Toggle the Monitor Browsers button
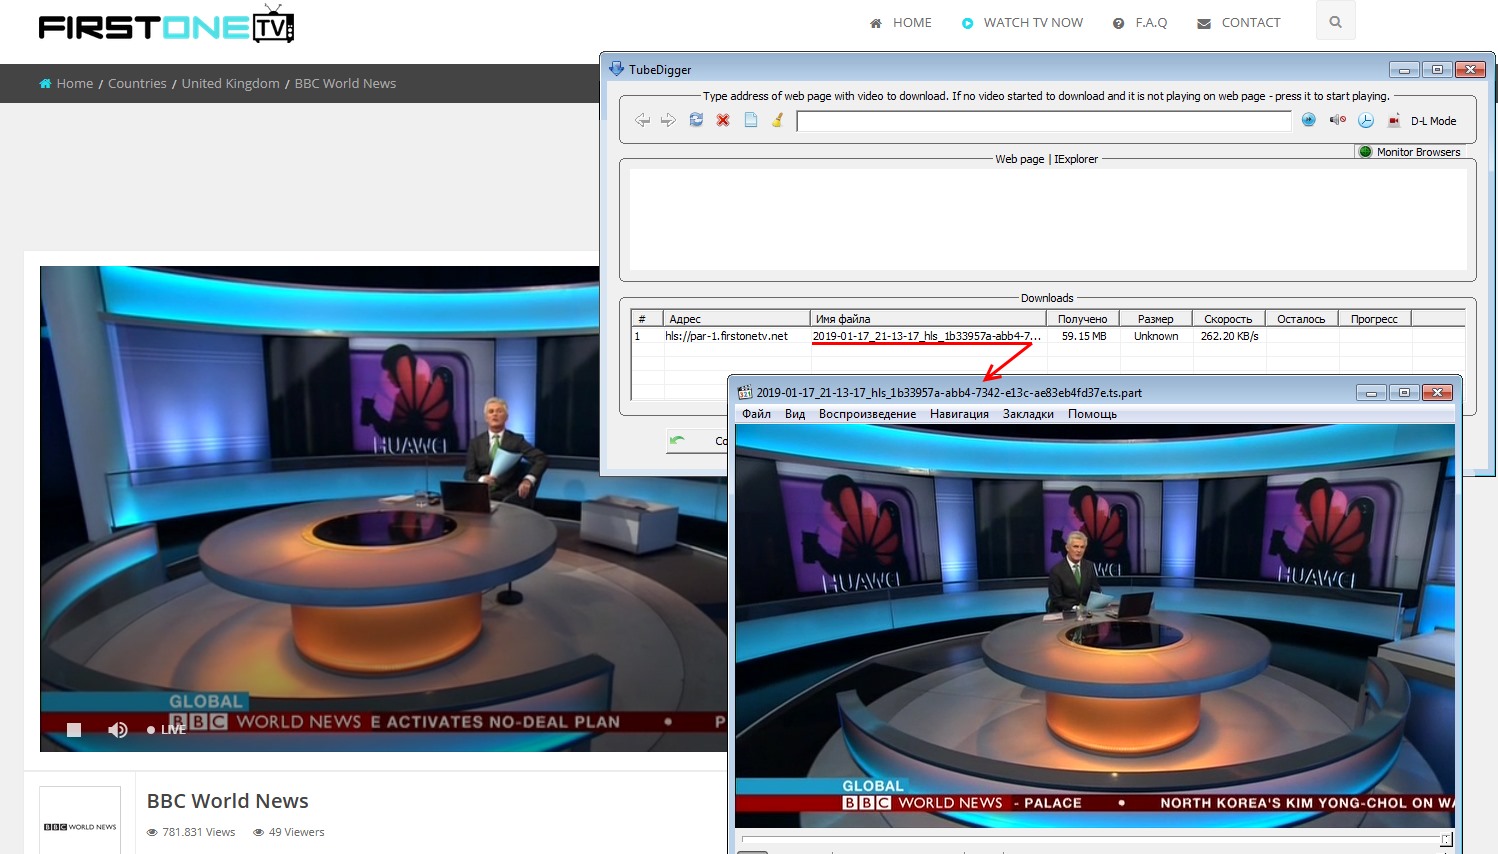This screenshot has height=854, width=1498. [1410, 152]
